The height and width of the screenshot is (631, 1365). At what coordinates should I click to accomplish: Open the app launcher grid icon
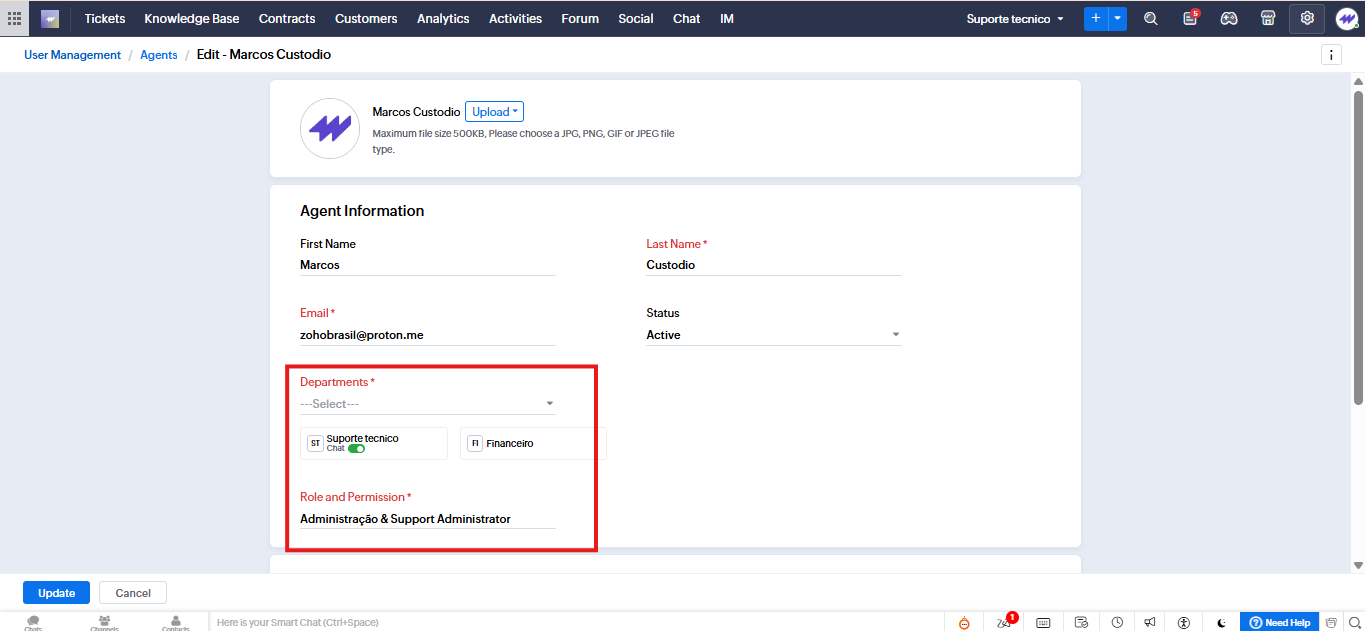[x=15, y=18]
